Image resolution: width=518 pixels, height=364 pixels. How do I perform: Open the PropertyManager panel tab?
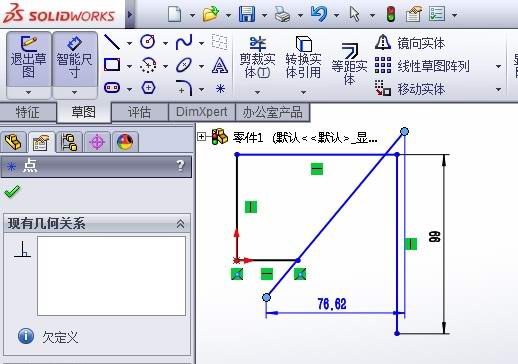41,142
